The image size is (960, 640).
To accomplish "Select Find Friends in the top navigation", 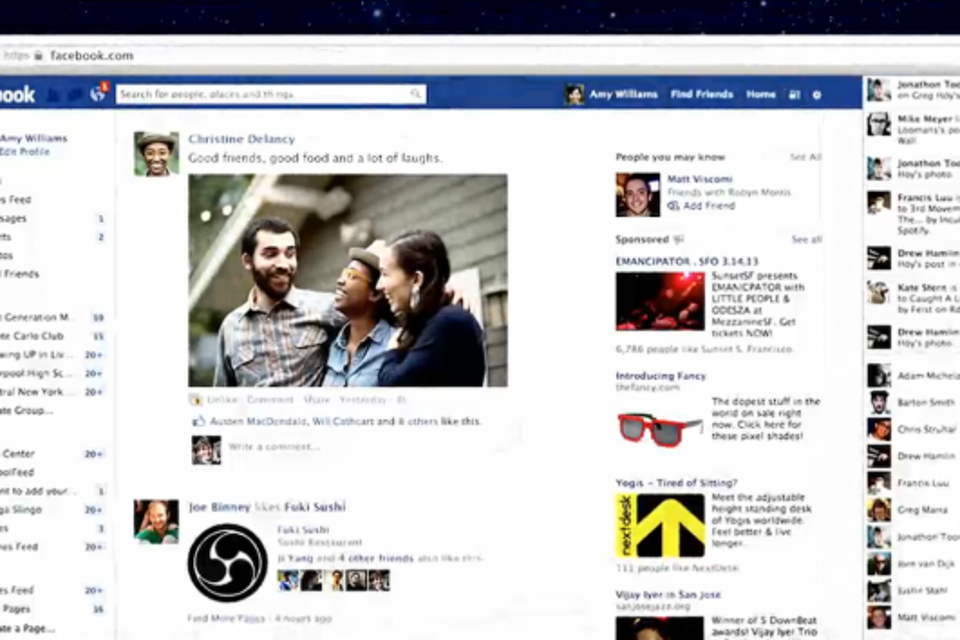I will 701,95.
